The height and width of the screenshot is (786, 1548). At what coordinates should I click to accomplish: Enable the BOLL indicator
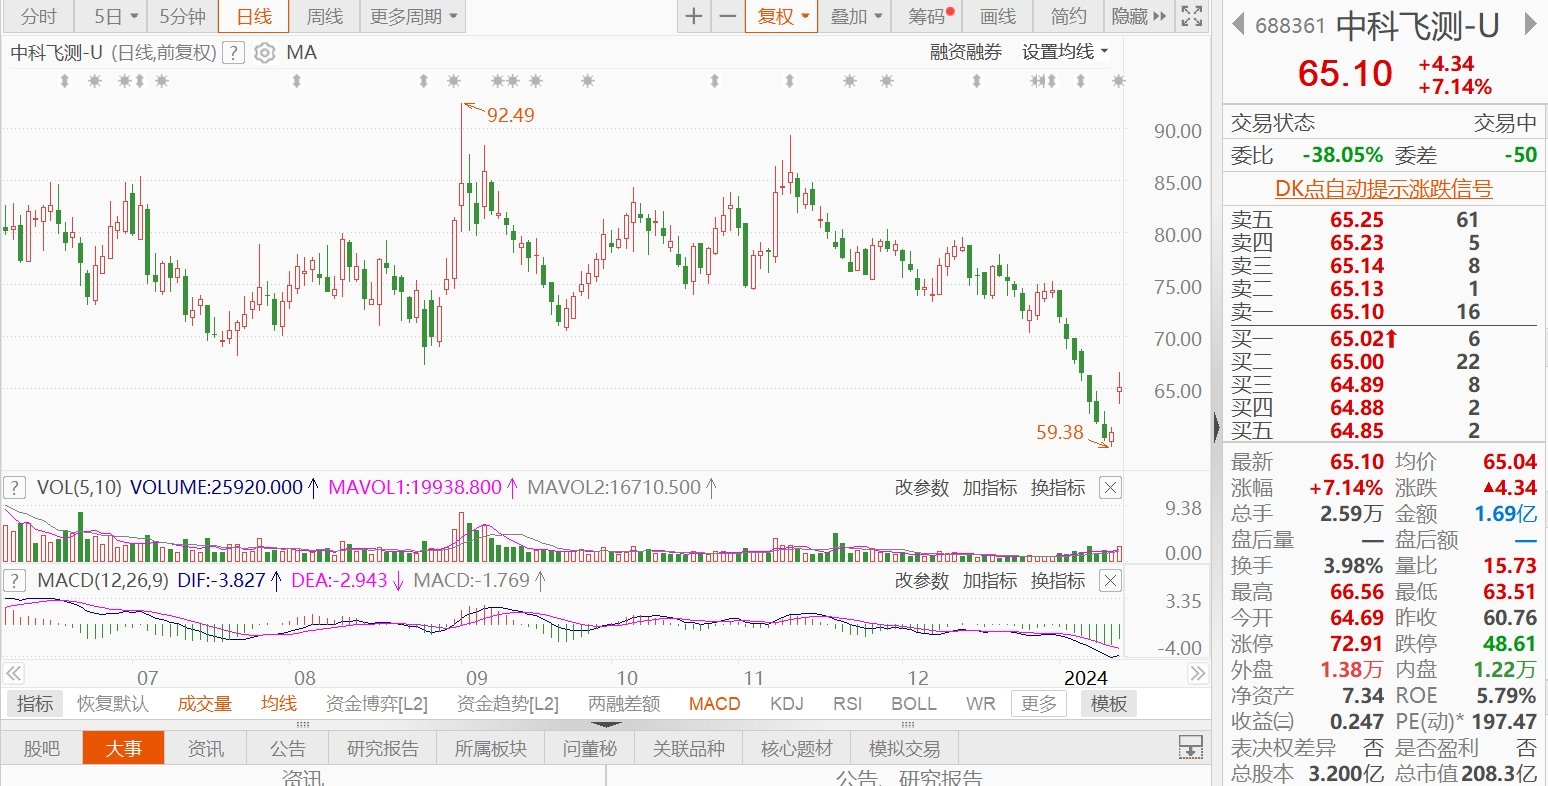pyautogui.click(x=913, y=704)
